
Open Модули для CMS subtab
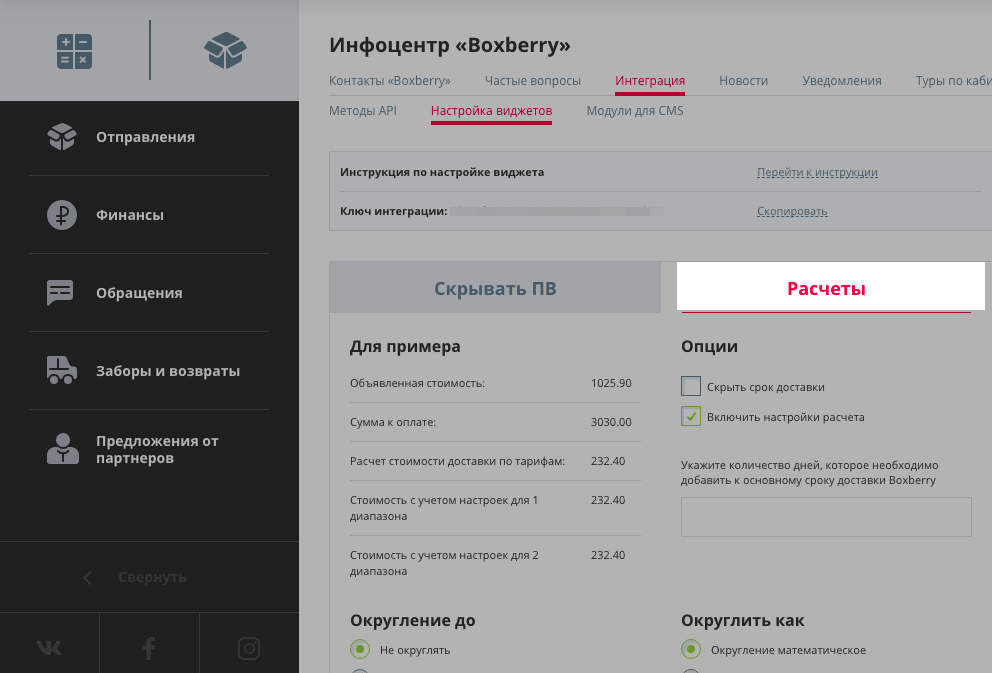635,111
